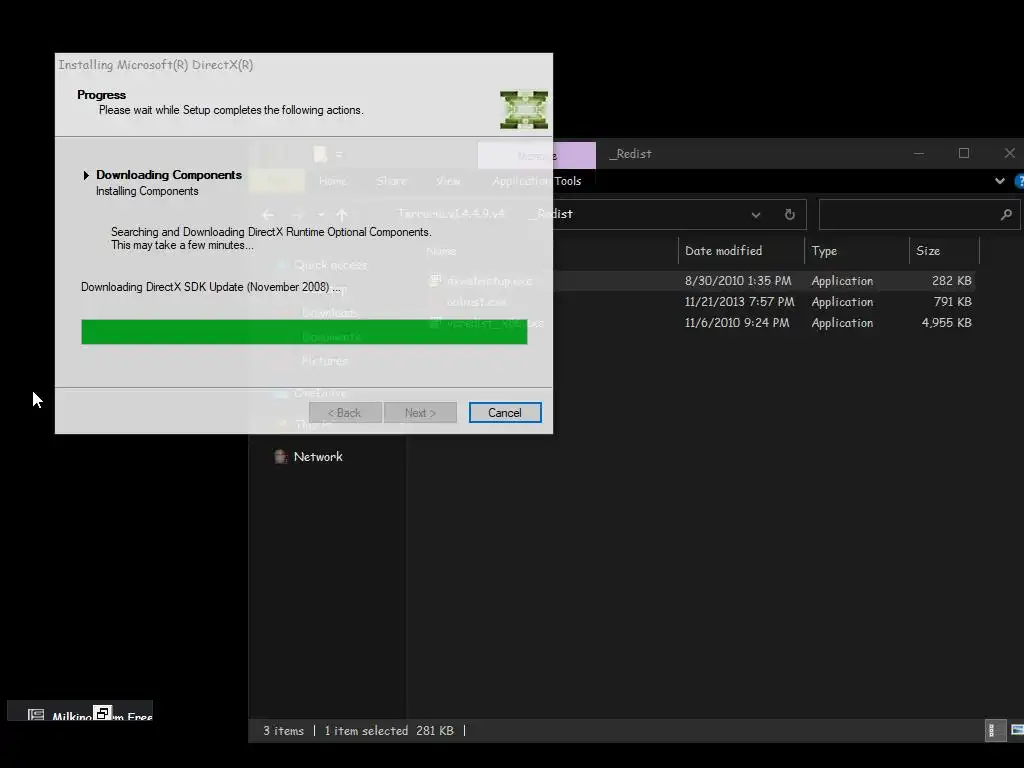
Task: Click the magnifier search icon
Action: 1006,214
